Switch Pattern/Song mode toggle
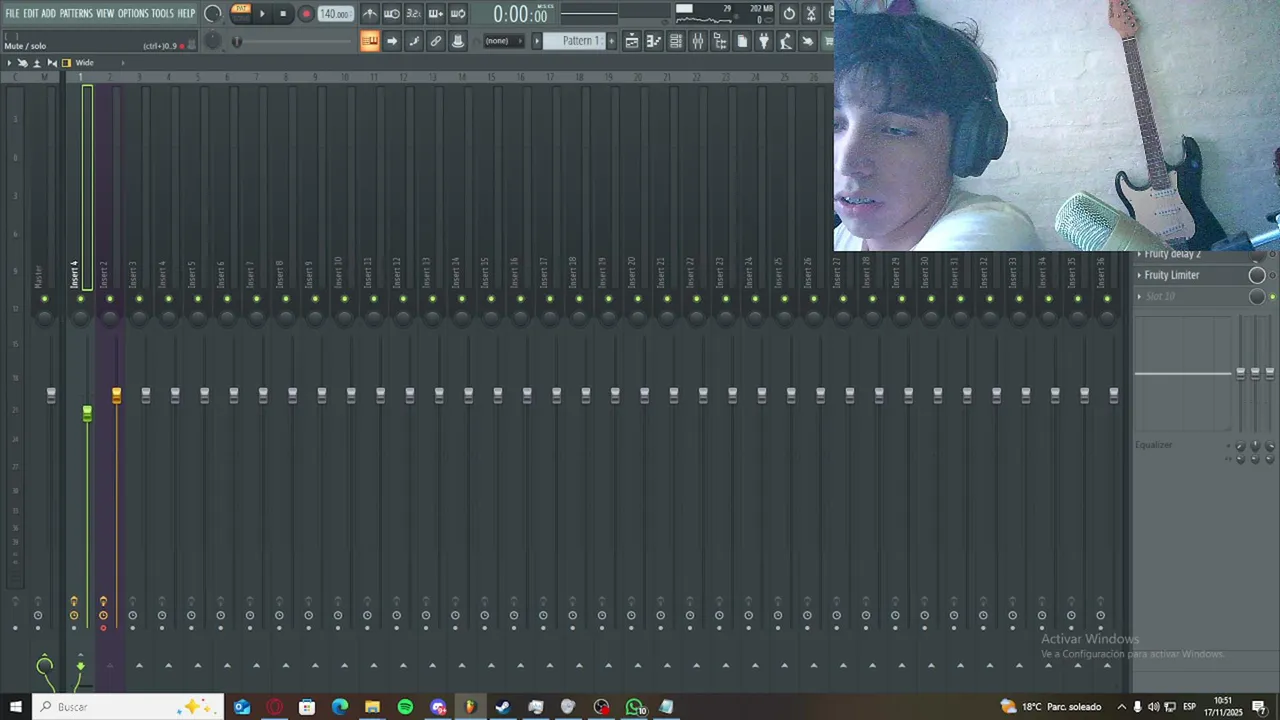This screenshot has height=720, width=1280. coord(240,13)
